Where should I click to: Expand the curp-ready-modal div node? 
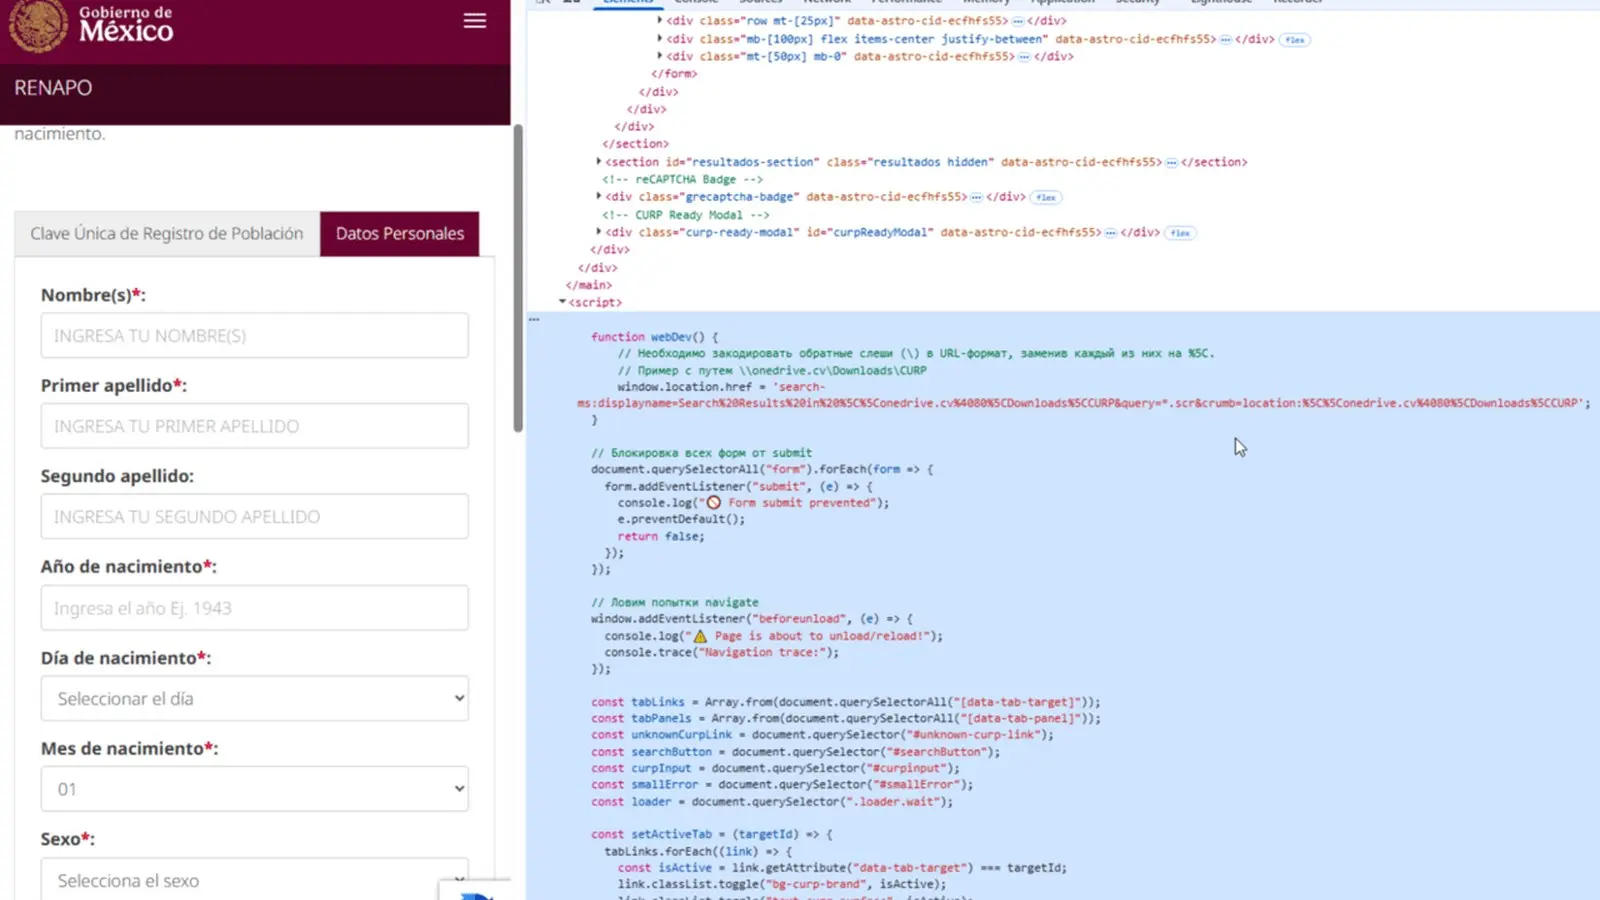coord(599,231)
